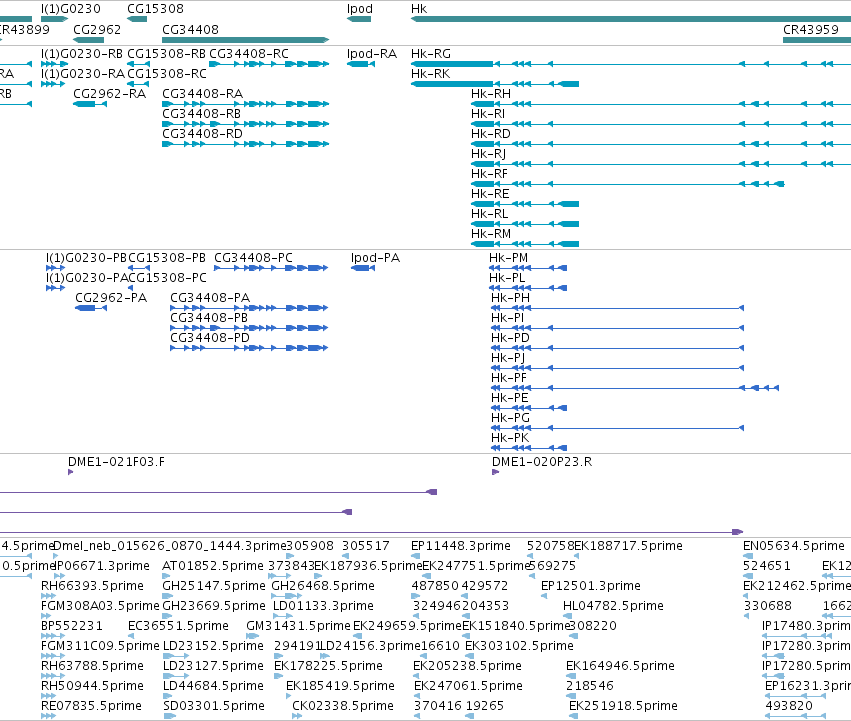Click protein Hk-PG
Image resolution: width=851 pixels, height=721 pixels.
(510, 418)
